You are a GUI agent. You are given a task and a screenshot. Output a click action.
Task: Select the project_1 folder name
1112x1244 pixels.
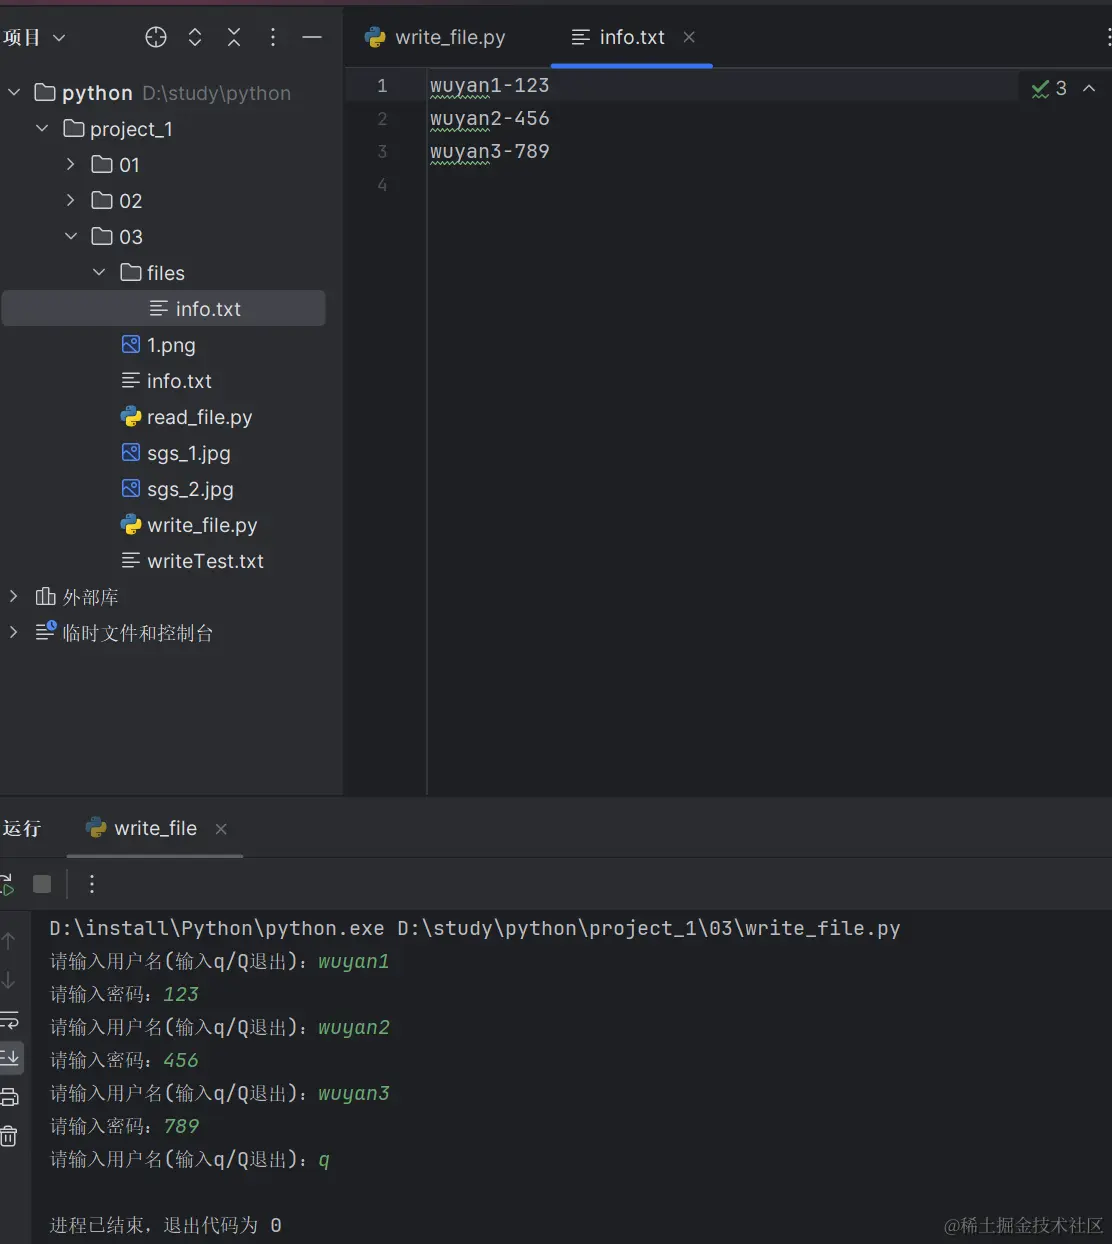pos(131,129)
